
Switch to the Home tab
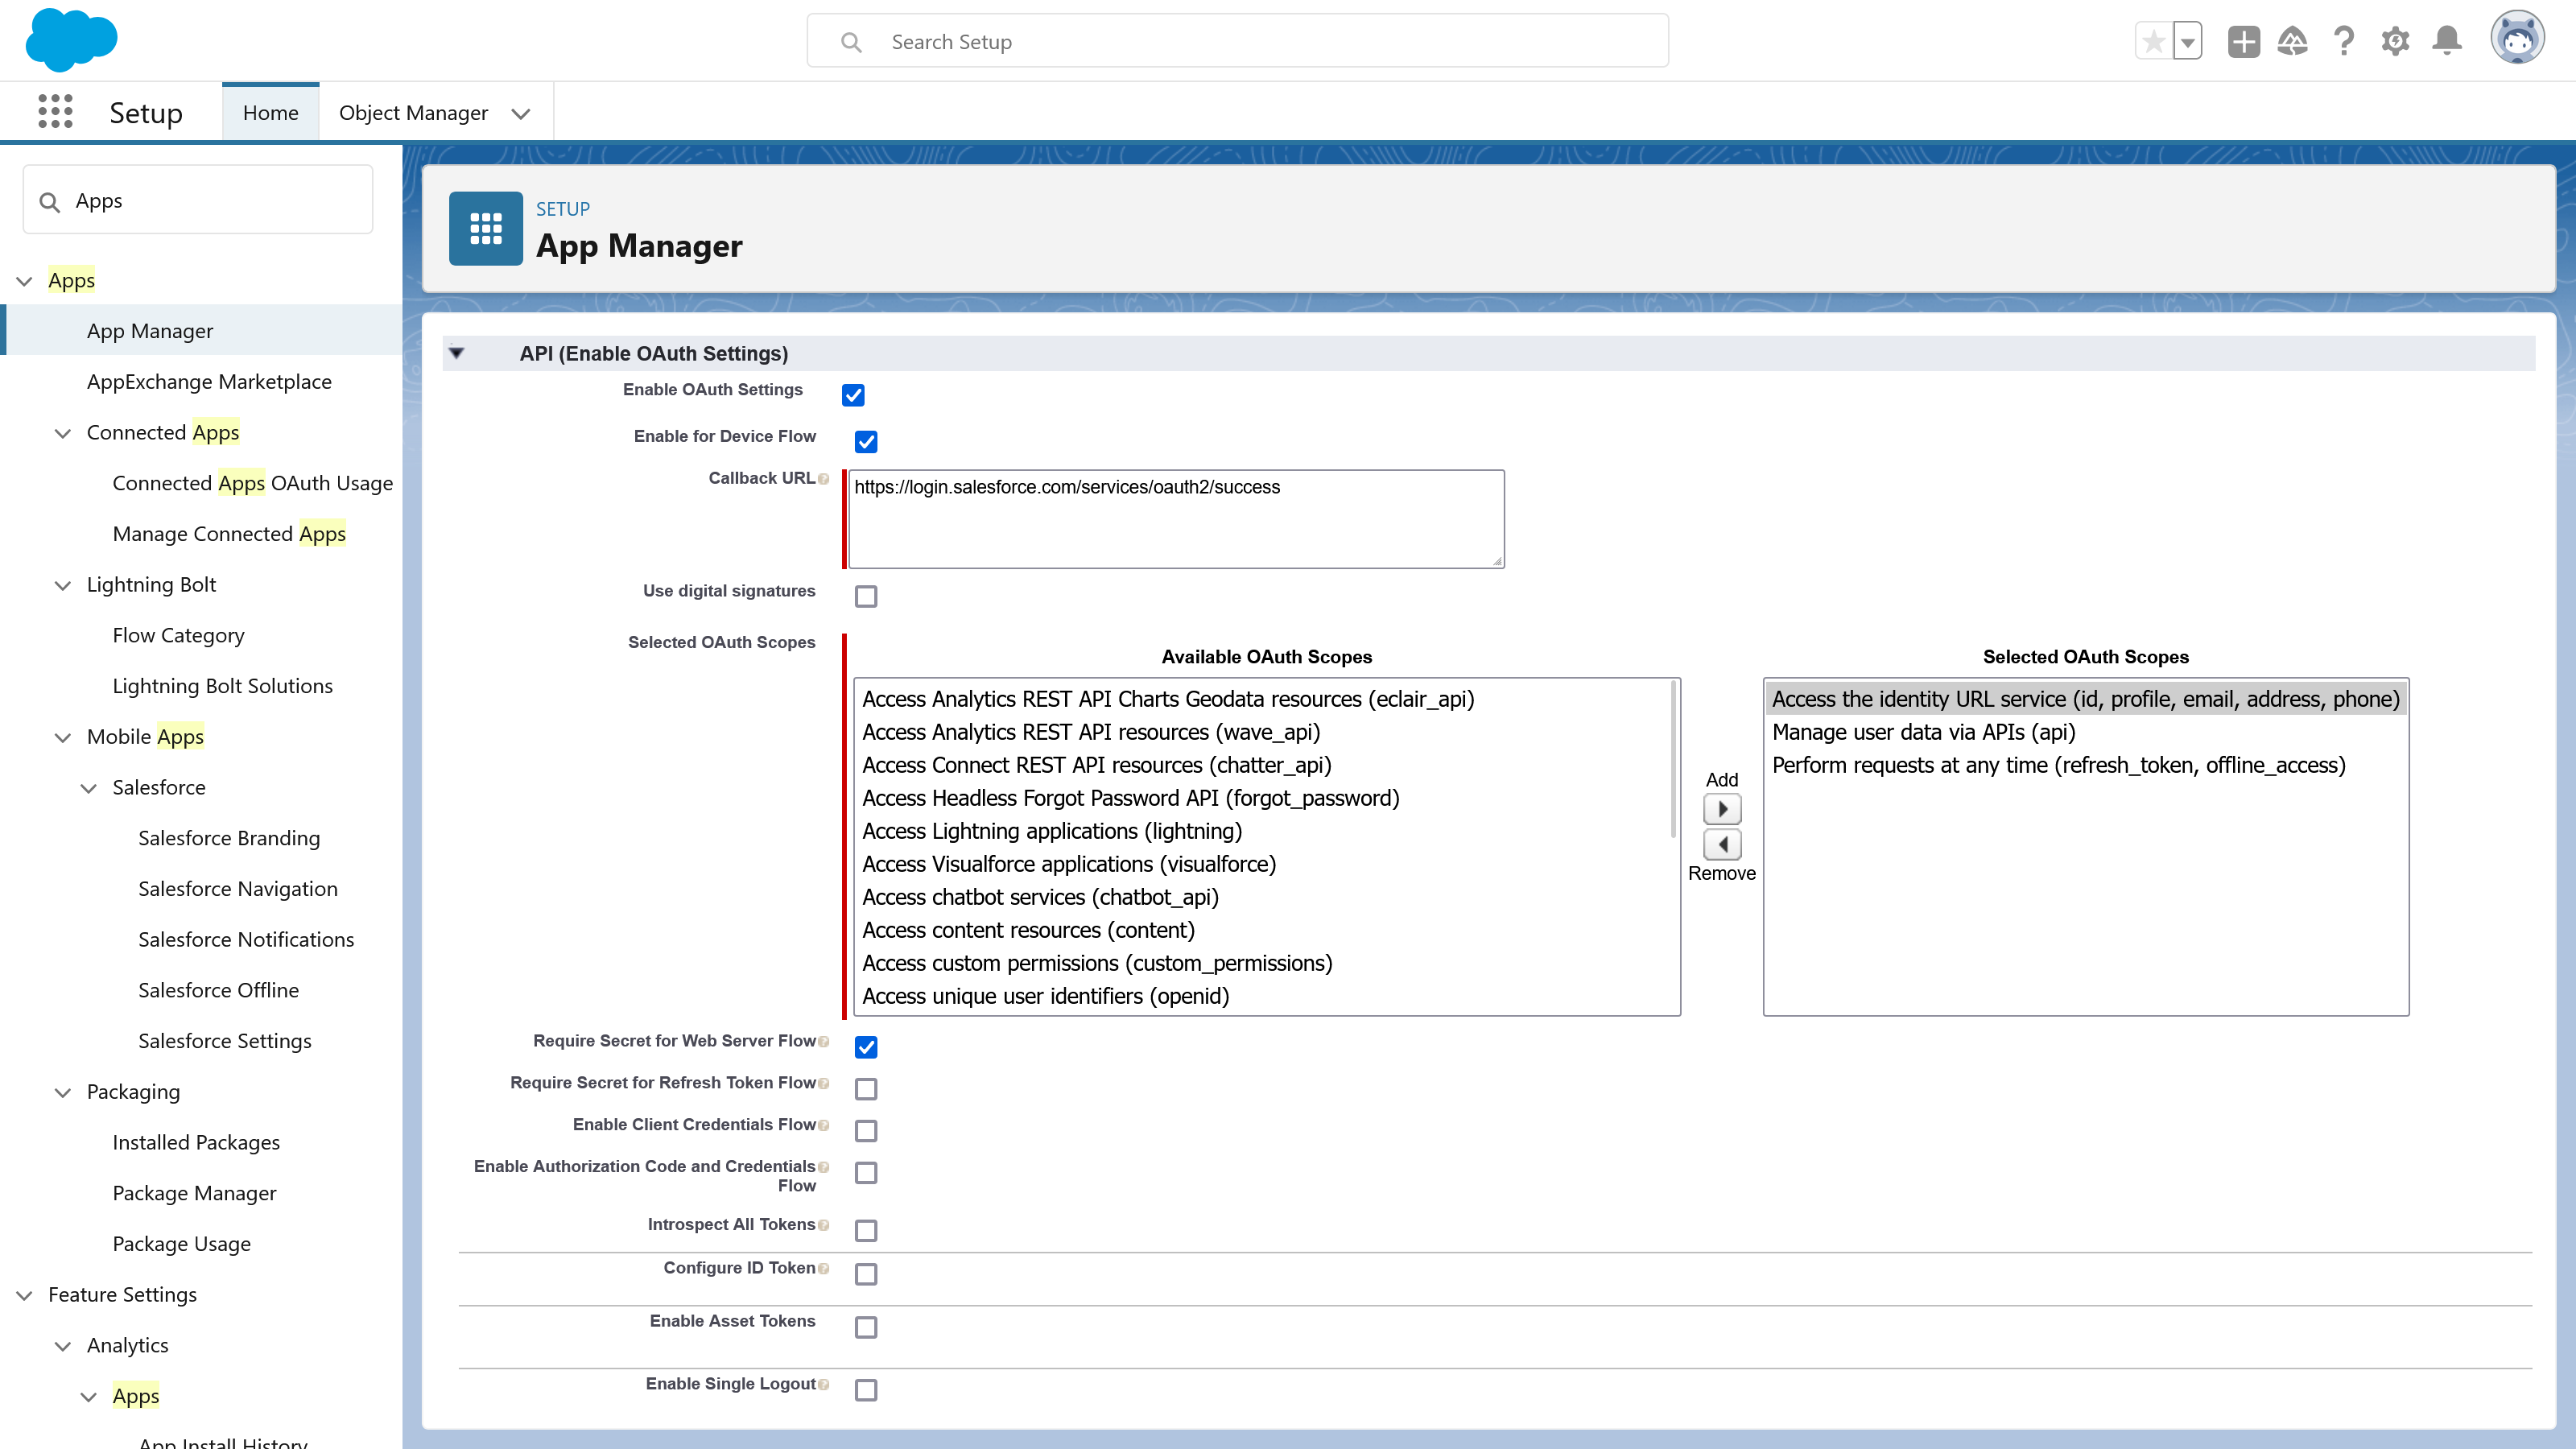pos(270,112)
